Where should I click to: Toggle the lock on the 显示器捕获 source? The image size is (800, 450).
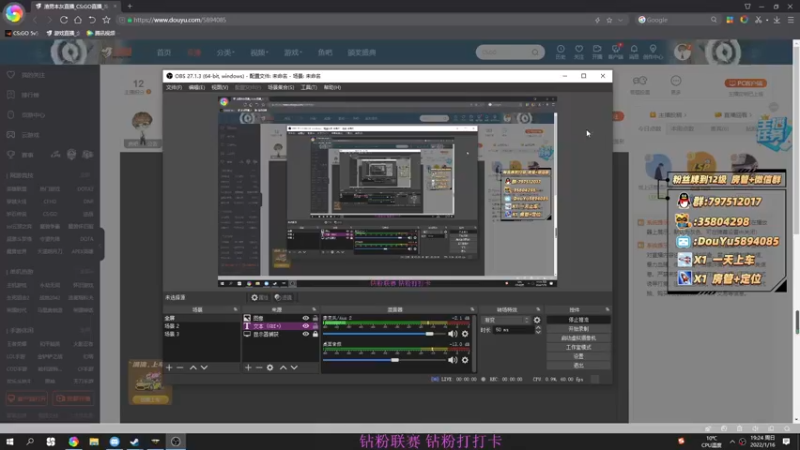click(315, 334)
